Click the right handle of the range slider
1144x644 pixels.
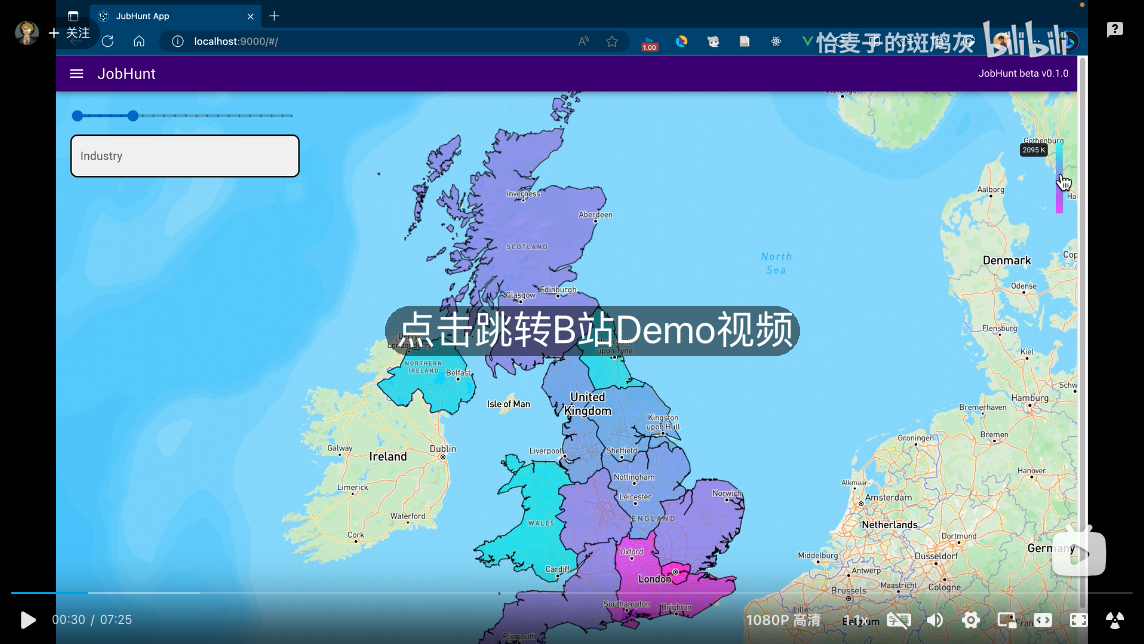pyautogui.click(x=133, y=116)
